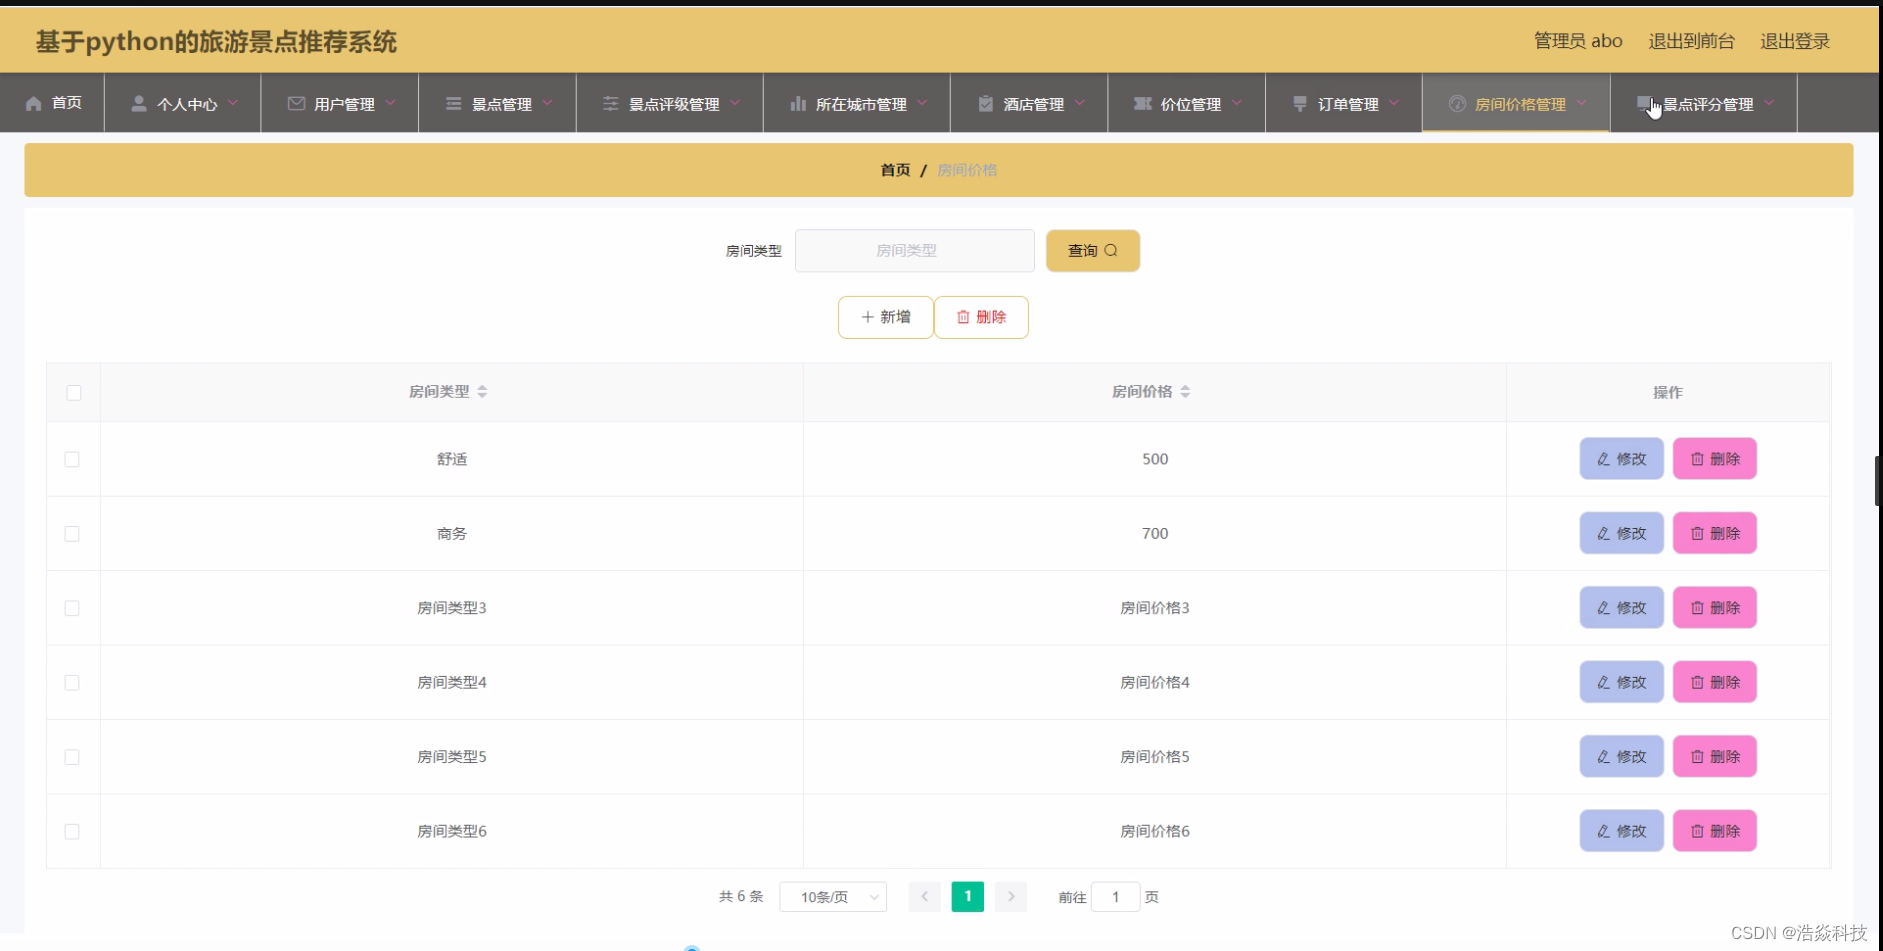Screen dimensions: 1883x951
Task: Click the trash icon in first row's 删除 button
Action: [1697, 459]
